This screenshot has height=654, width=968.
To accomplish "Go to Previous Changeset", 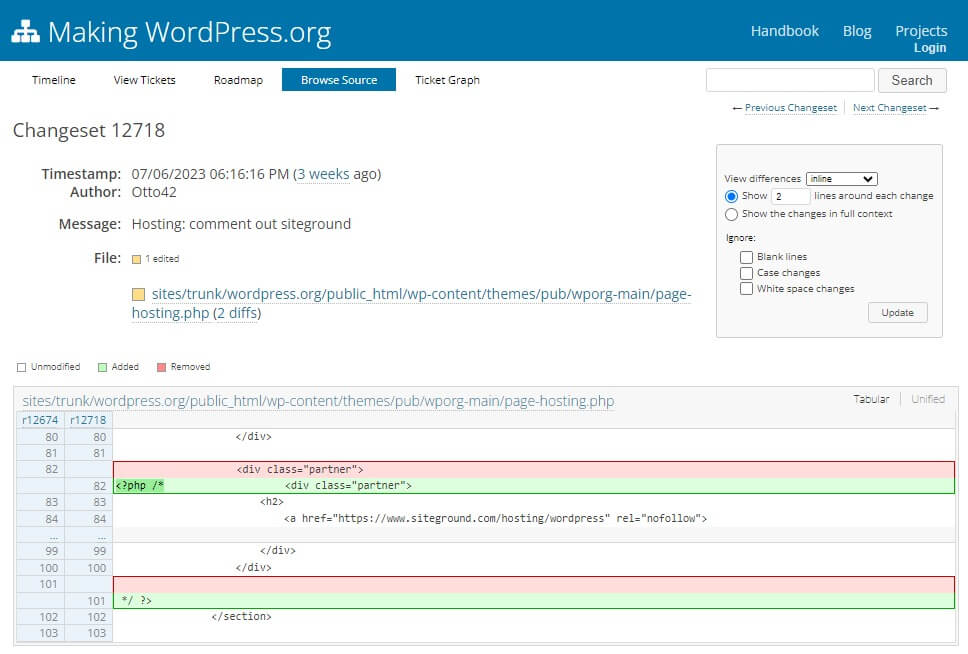I will tap(791, 108).
